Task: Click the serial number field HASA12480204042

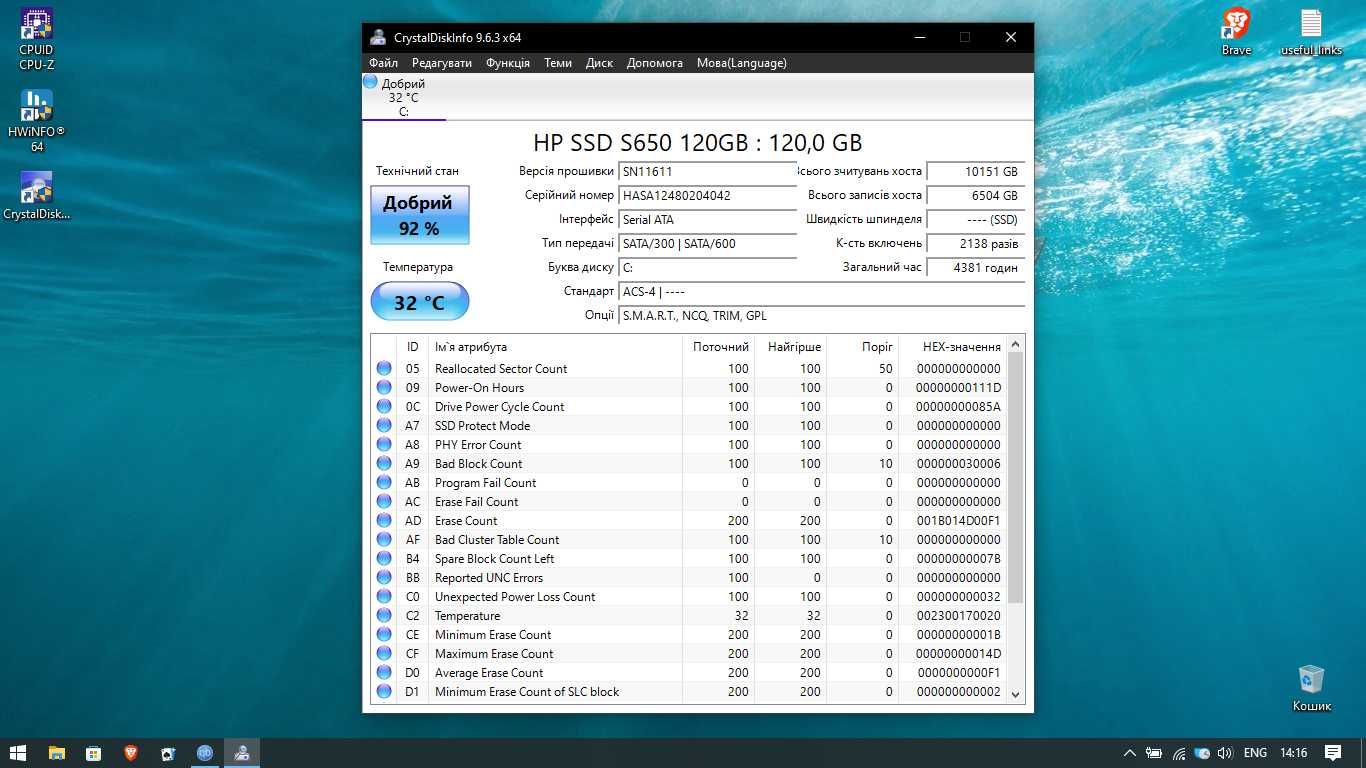Action: pyautogui.click(x=707, y=195)
